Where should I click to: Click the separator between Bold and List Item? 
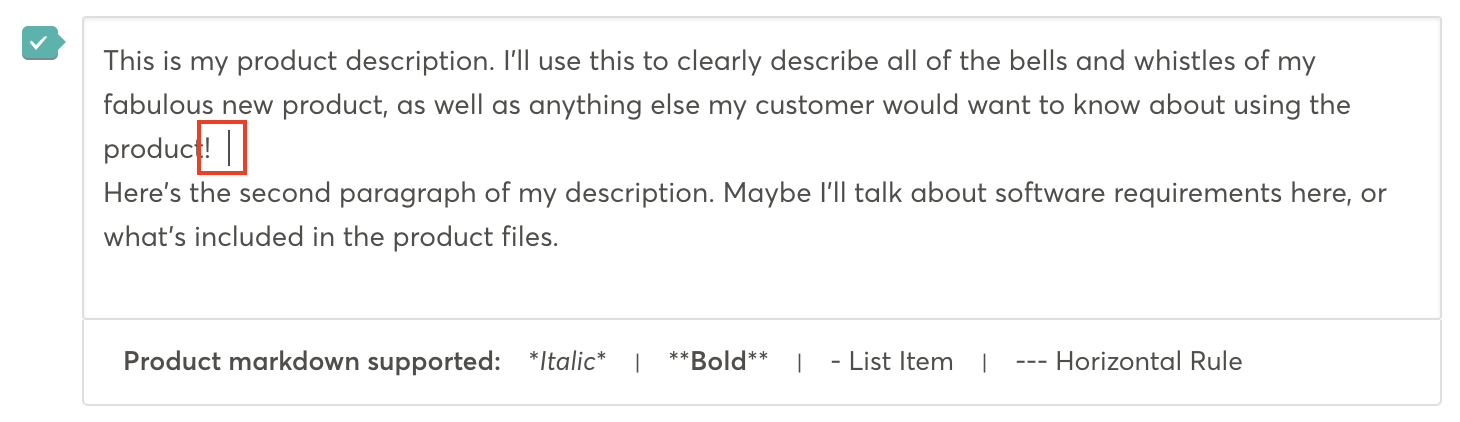click(x=799, y=362)
